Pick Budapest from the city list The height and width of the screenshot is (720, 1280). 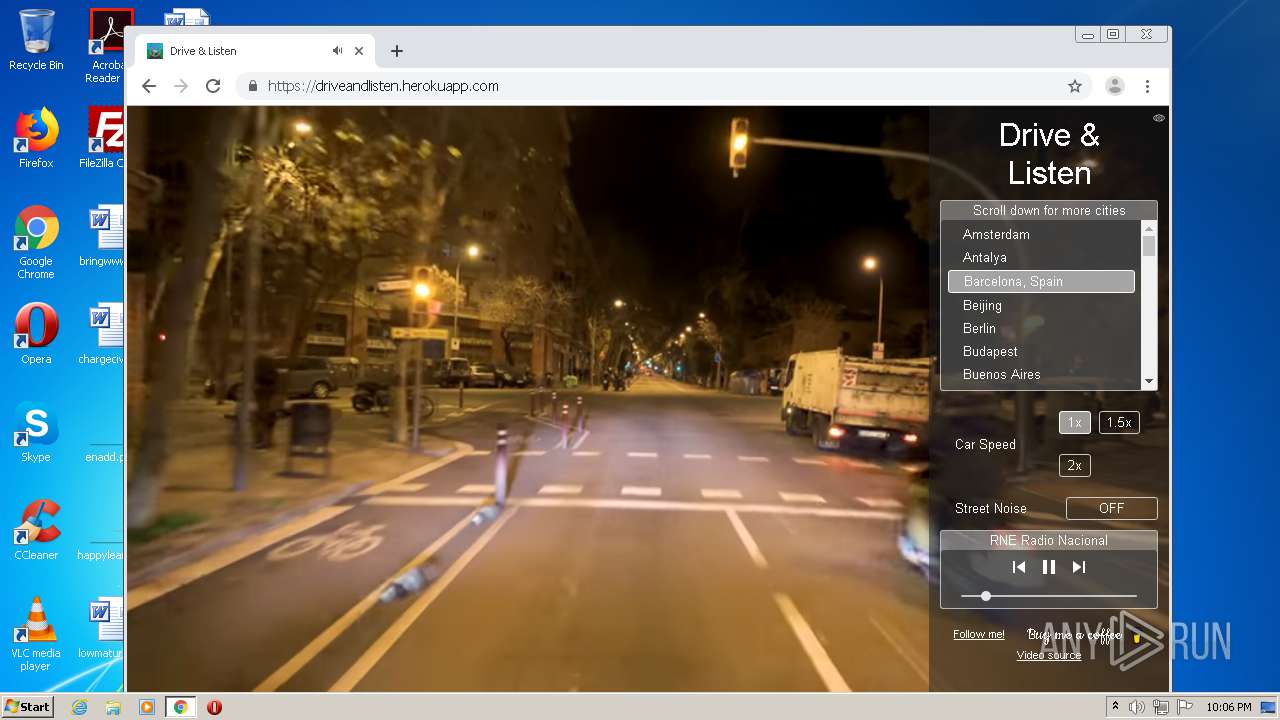pyautogui.click(x=1041, y=351)
